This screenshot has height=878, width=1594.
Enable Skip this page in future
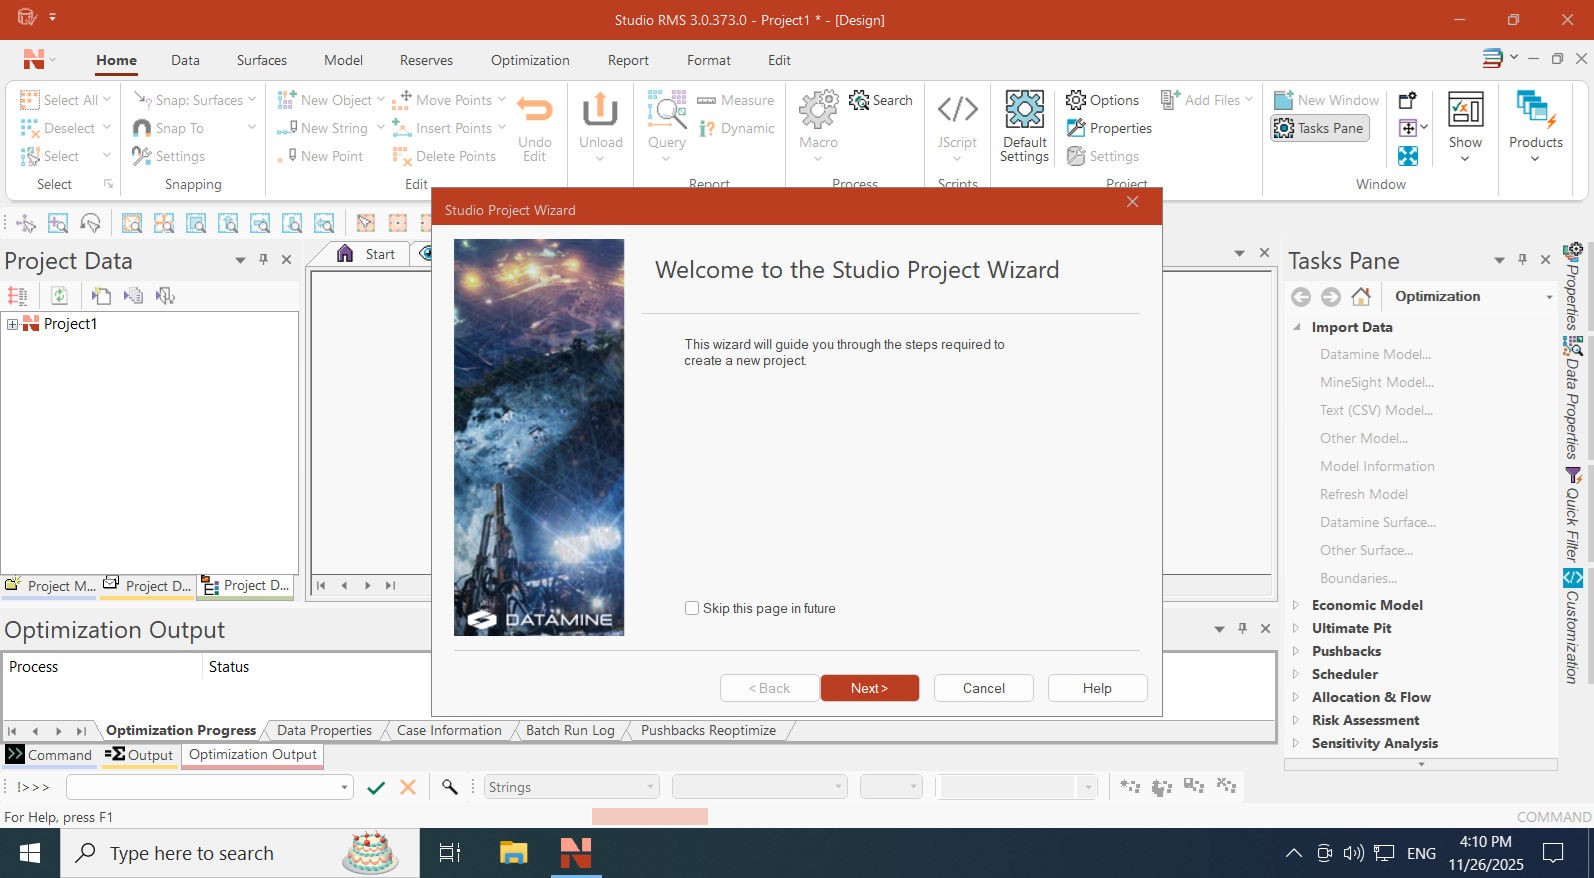click(692, 608)
